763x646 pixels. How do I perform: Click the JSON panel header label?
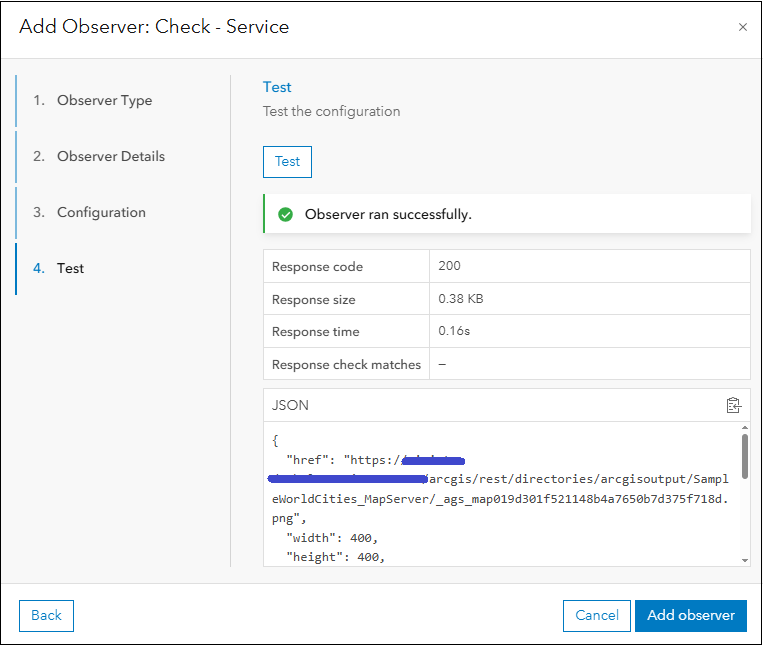(290, 405)
